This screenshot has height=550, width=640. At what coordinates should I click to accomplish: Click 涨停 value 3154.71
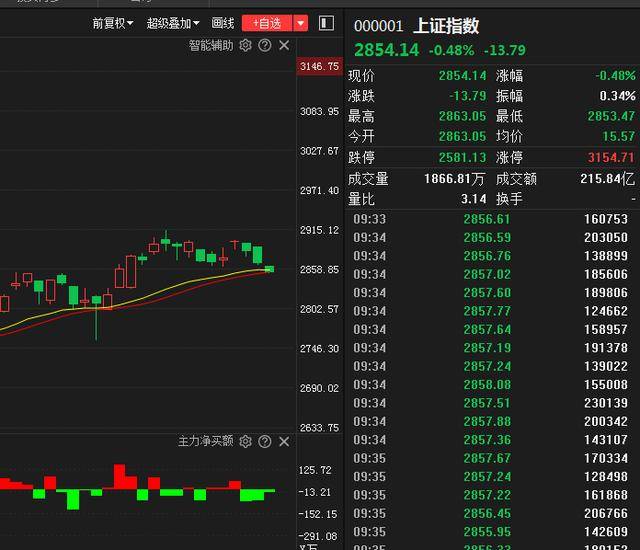coord(611,157)
